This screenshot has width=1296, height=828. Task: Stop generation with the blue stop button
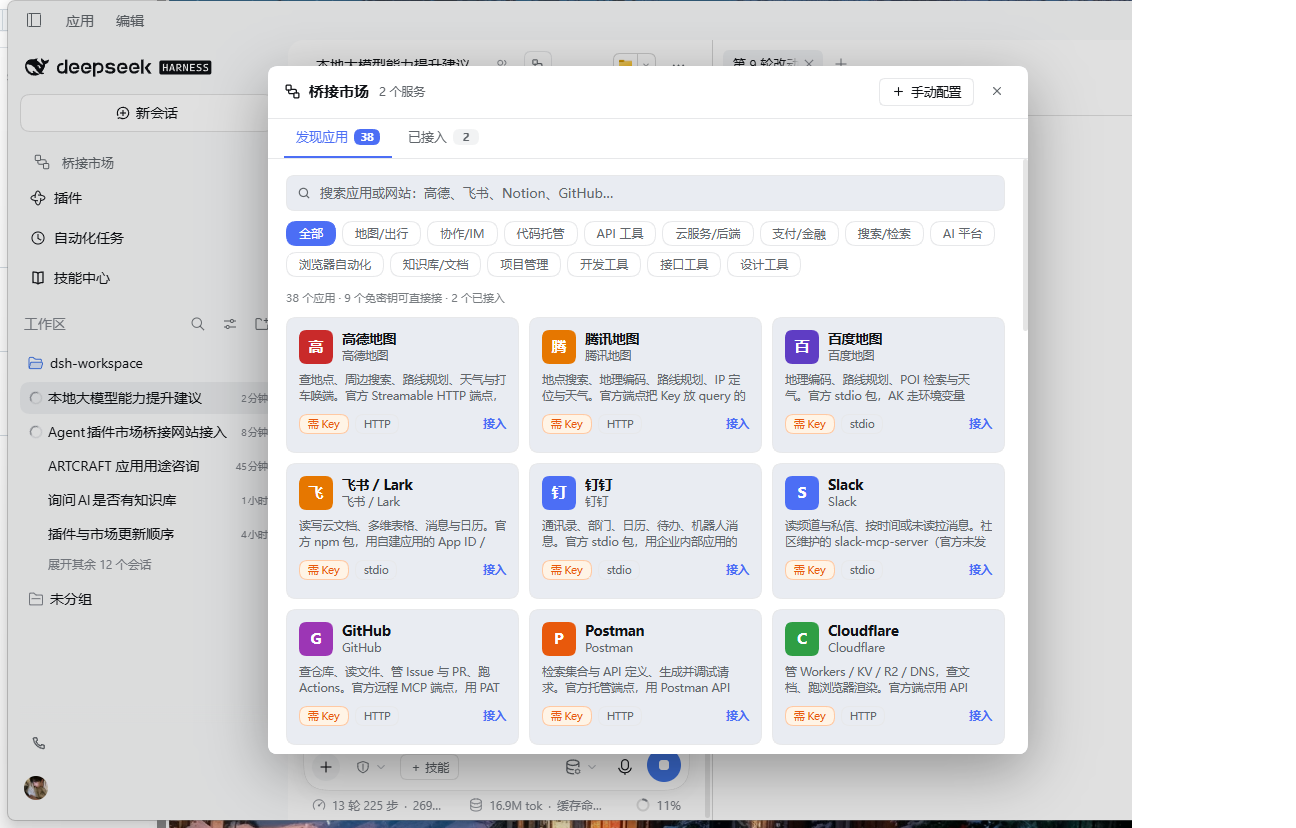click(x=664, y=765)
